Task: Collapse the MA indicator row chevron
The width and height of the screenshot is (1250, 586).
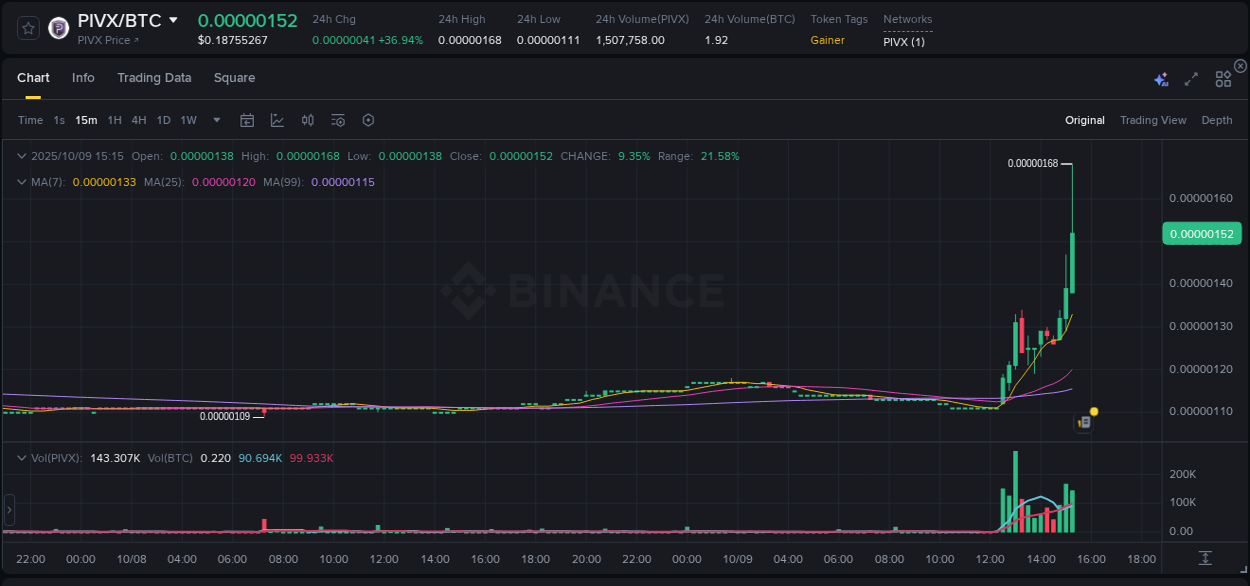Action: tap(22, 182)
